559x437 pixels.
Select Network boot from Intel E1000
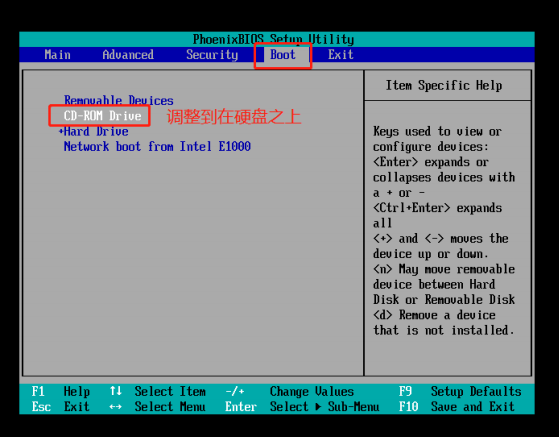pos(157,146)
